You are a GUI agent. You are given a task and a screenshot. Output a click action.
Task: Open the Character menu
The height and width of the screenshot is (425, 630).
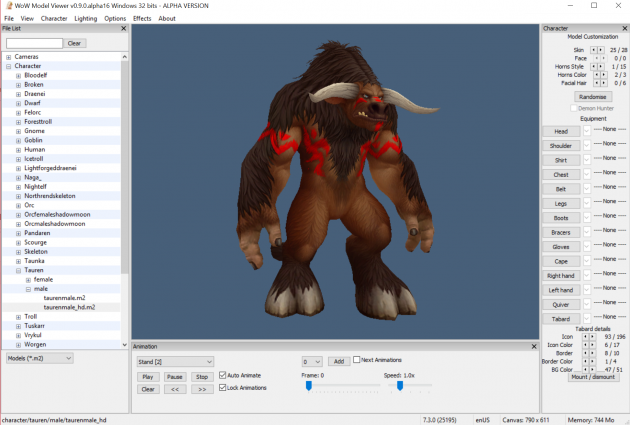54,18
